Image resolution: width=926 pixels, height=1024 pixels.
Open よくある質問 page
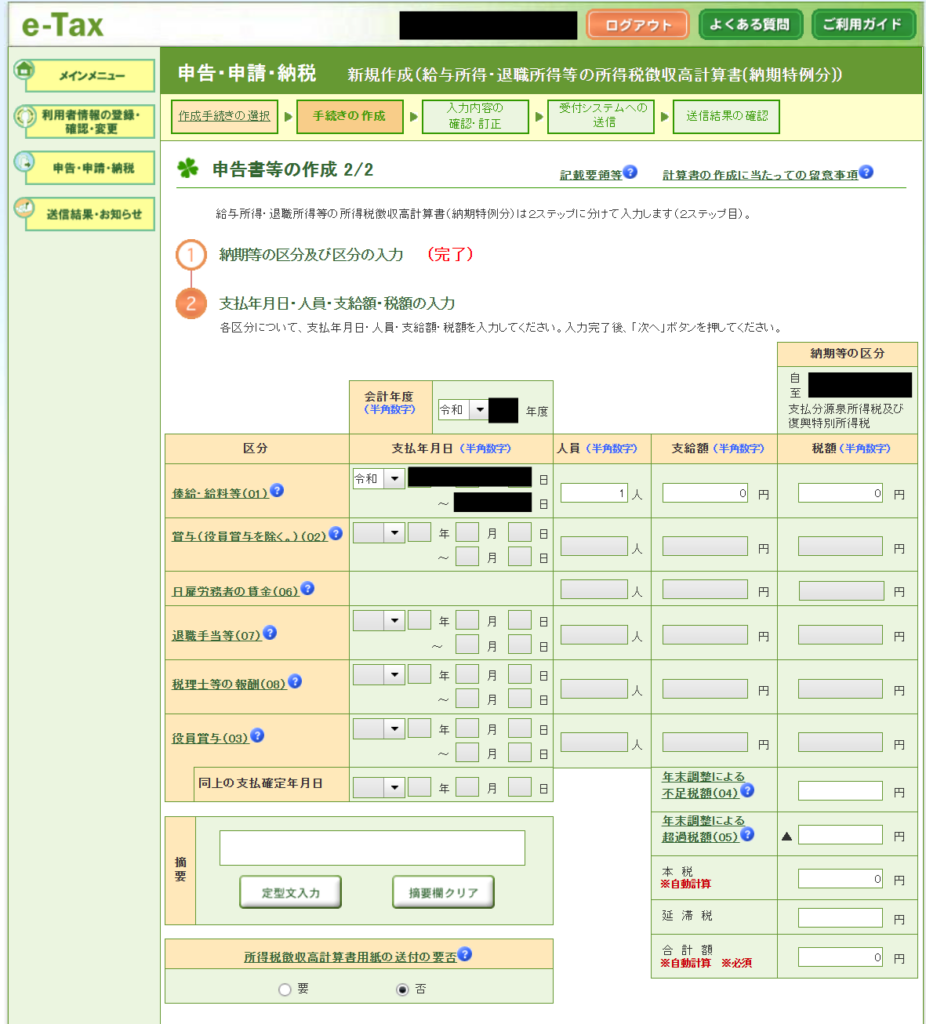750,25
